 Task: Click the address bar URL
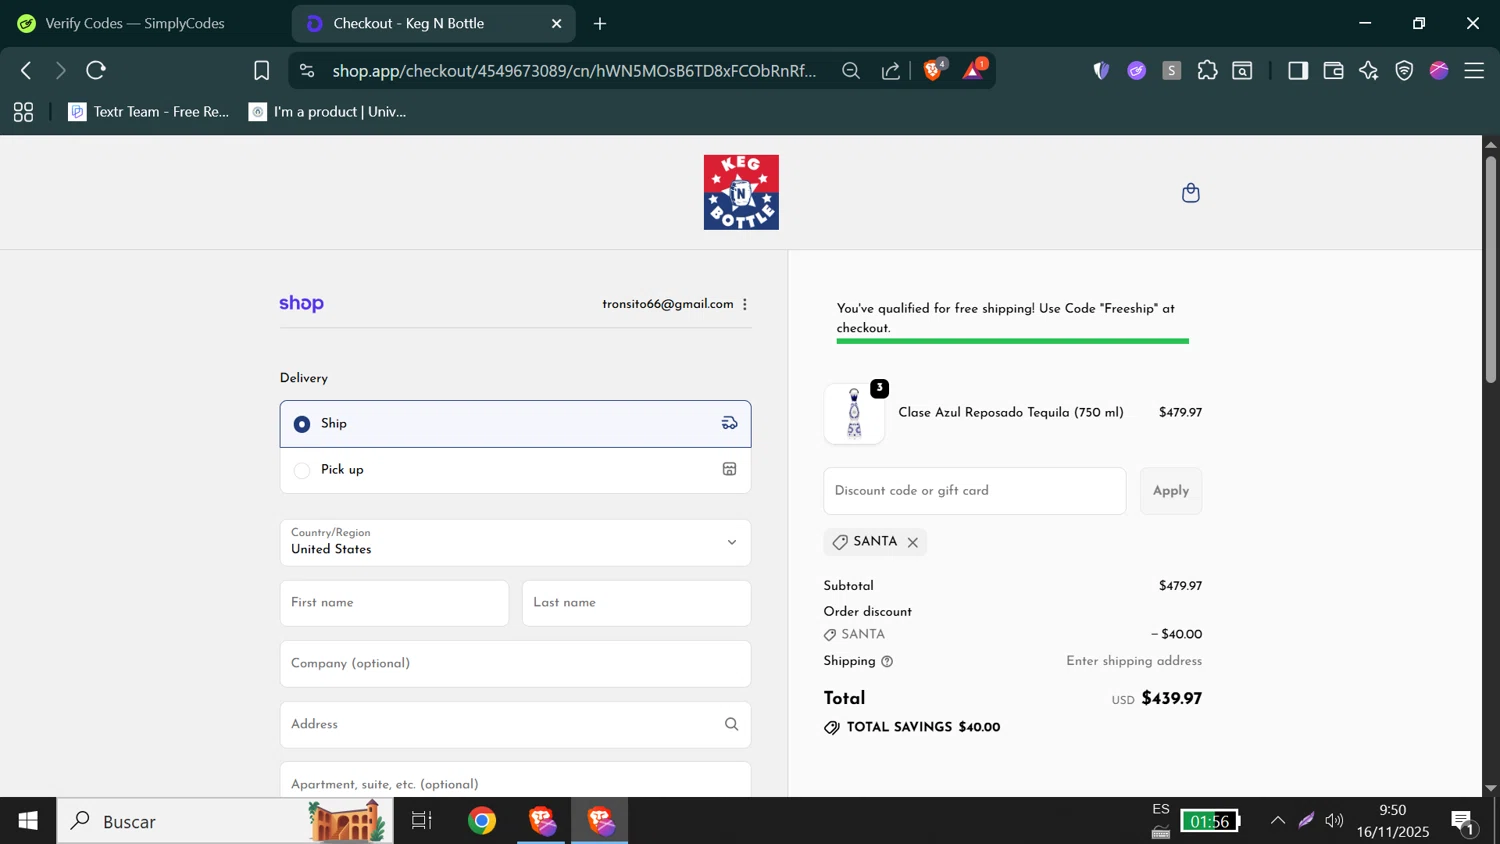(574, 70)
